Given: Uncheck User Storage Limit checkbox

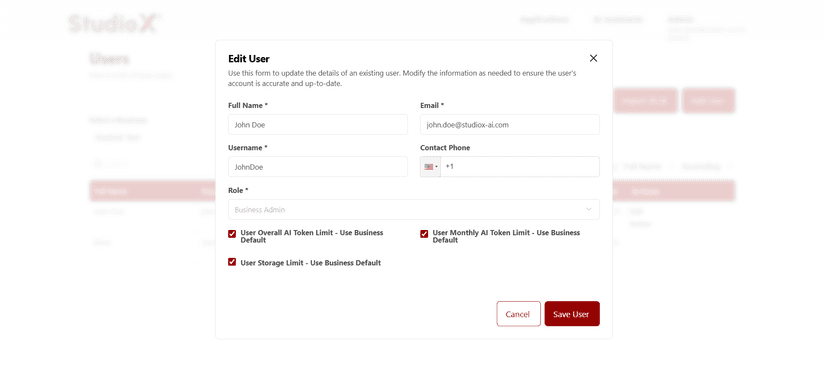Looking at the screenshot, I should tap(232, 262).
